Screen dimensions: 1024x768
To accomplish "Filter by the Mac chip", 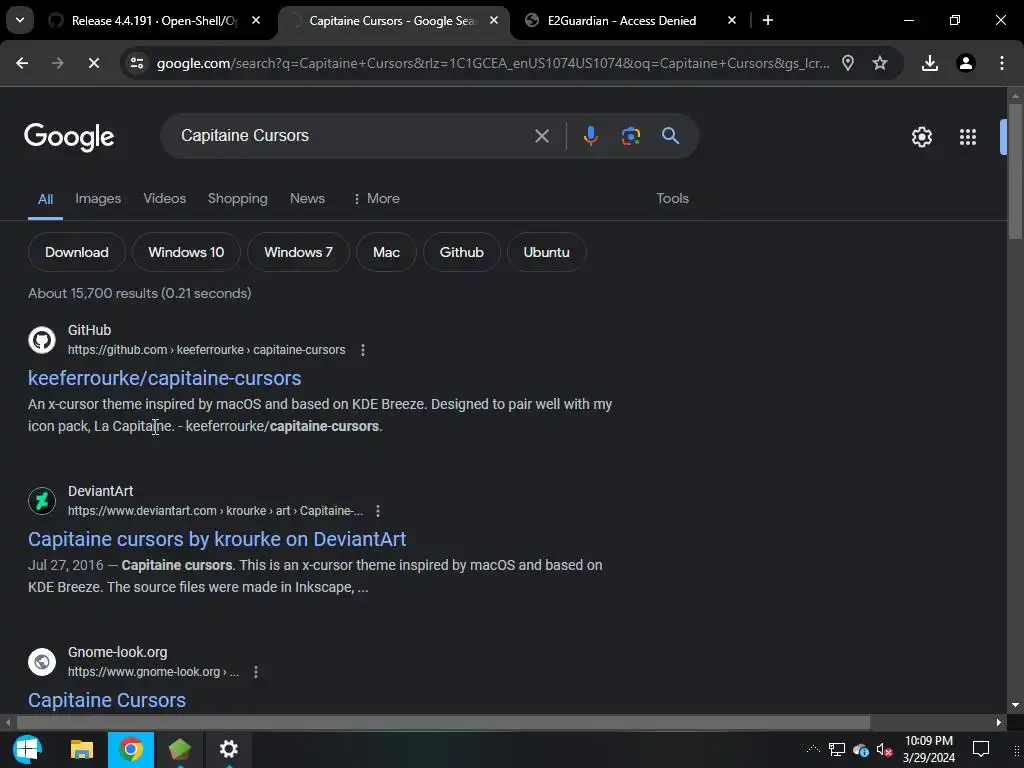I will (386, 252).
